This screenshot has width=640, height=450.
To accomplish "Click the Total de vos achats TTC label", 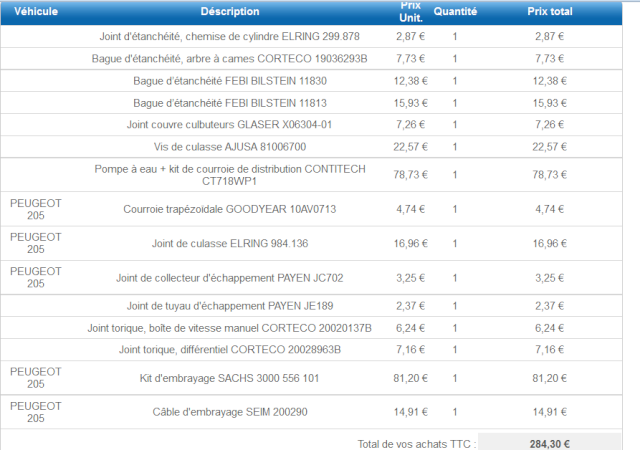I will point(417,444).
